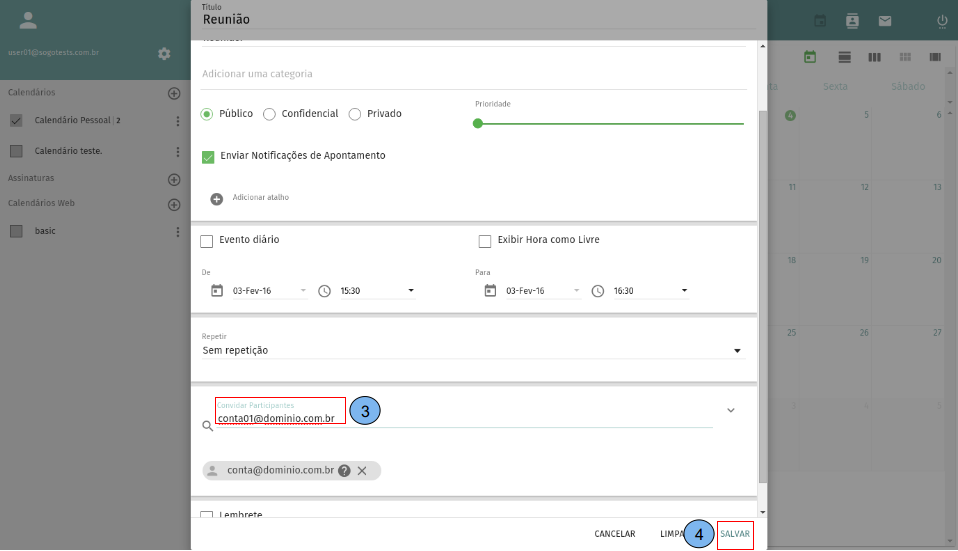
Task: Click the start date calendar icon
Action: point(217,291)
